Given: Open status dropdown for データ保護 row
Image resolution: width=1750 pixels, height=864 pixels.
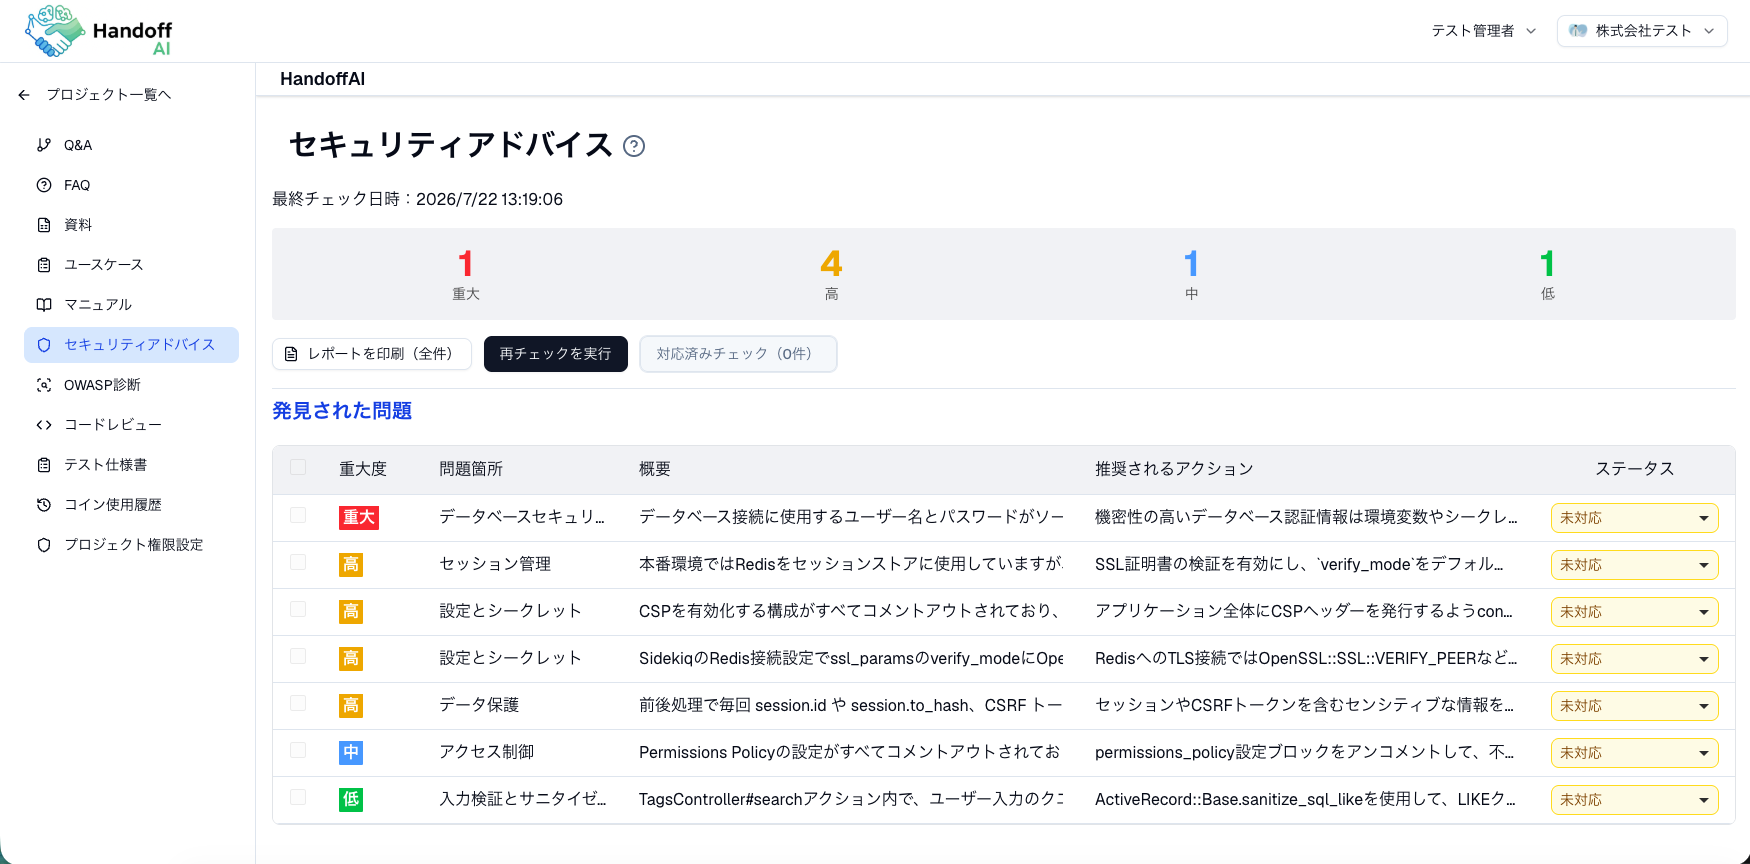Looking at the screenshot, I should coord(1634,706).
